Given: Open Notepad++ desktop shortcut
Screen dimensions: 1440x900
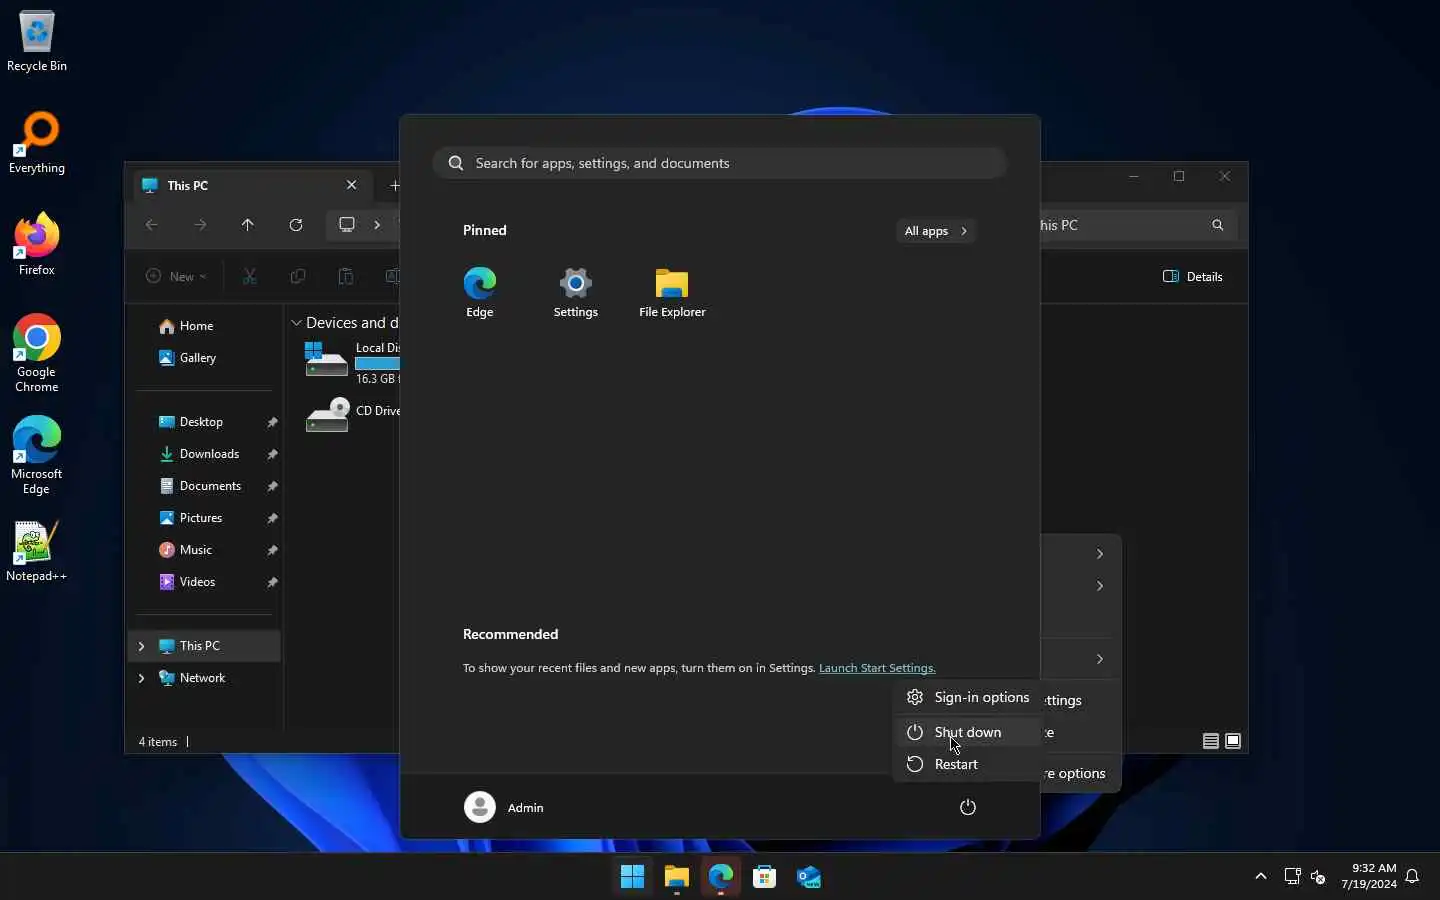Looking at the screenshot, I should [37, 552].
